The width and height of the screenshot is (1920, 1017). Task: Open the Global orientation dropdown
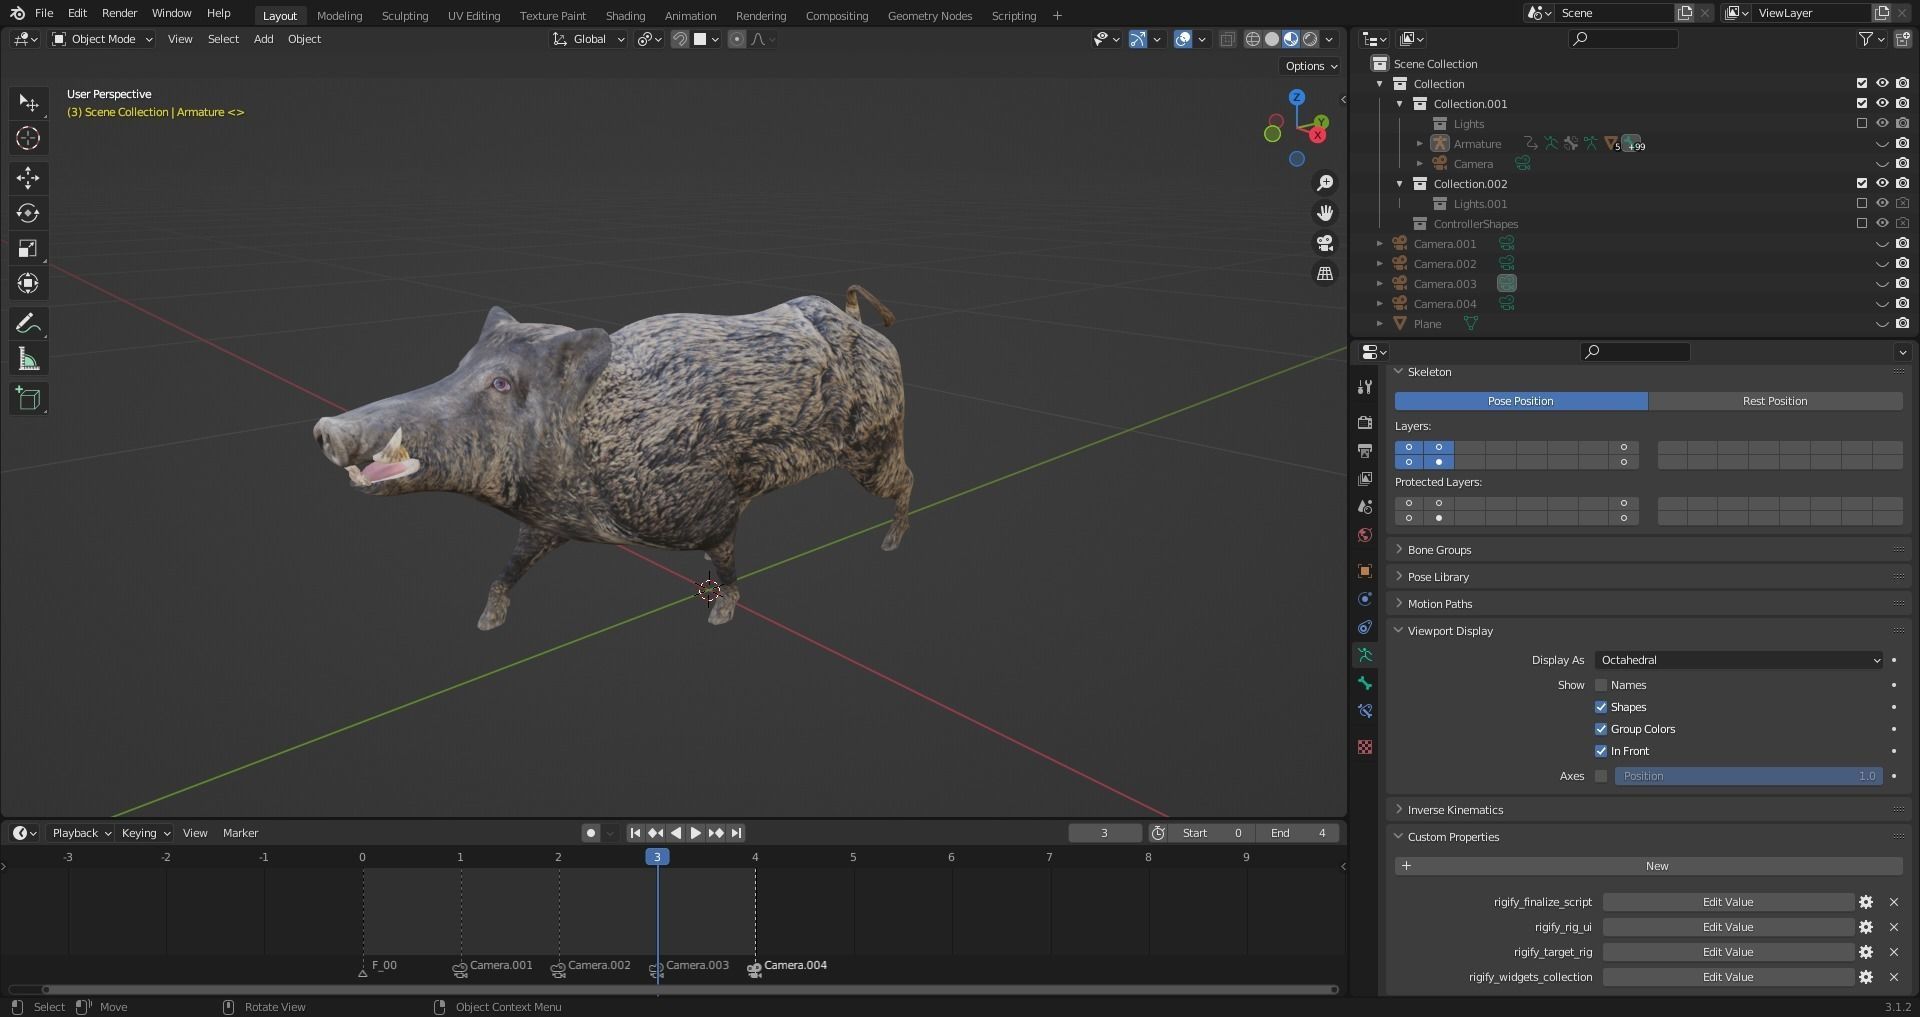[588, 39]
